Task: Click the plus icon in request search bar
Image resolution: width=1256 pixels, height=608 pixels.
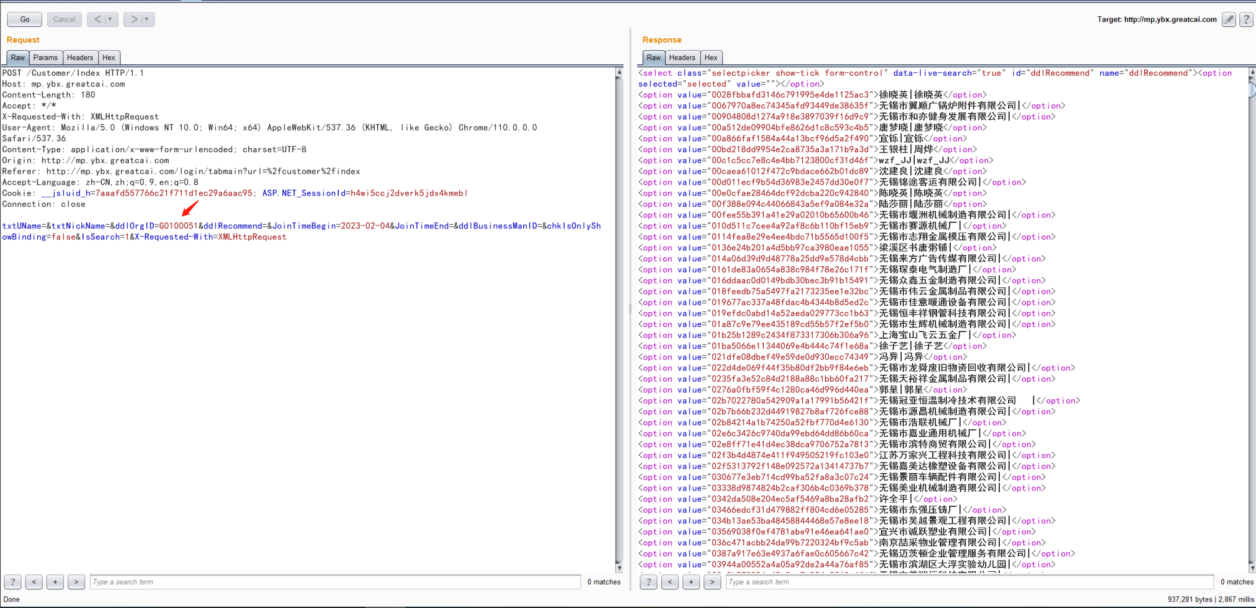Action: [x=54, y=582]
